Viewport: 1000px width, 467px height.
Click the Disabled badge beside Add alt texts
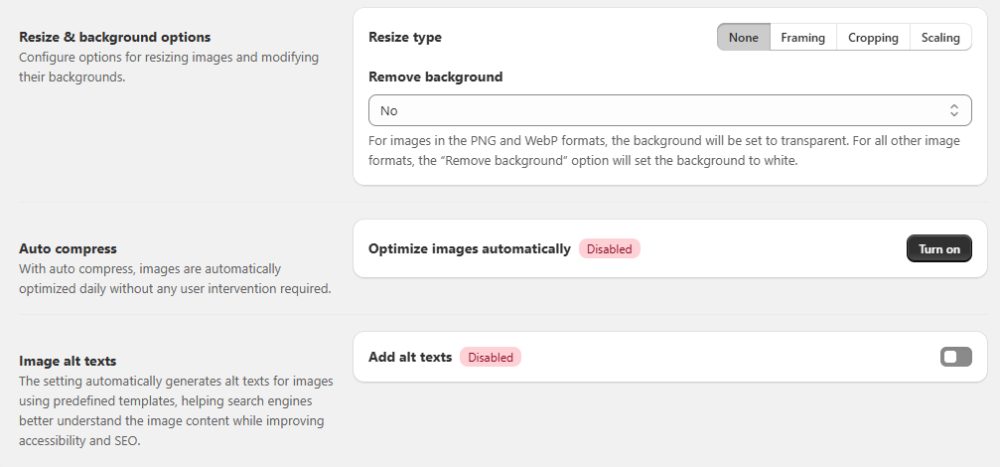490,357
